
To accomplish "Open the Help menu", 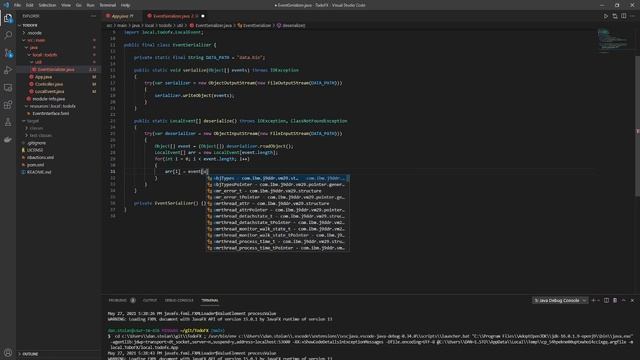I will (125, 5).
